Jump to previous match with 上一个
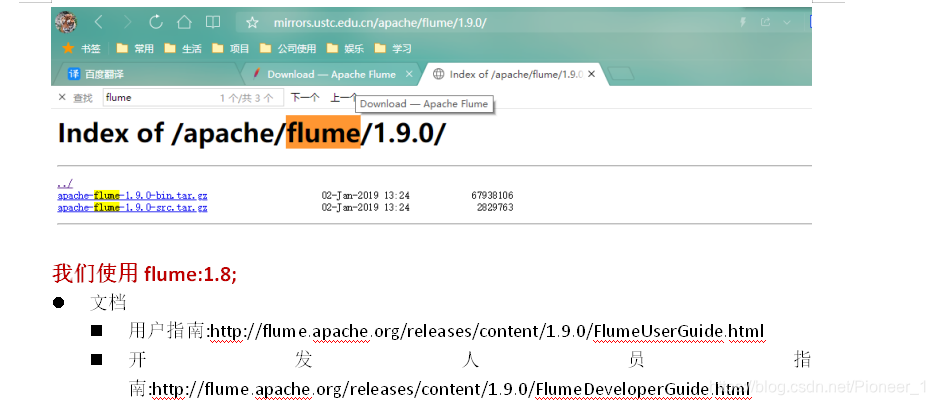This screenshot has width=935, height=405. click(343, 98)
